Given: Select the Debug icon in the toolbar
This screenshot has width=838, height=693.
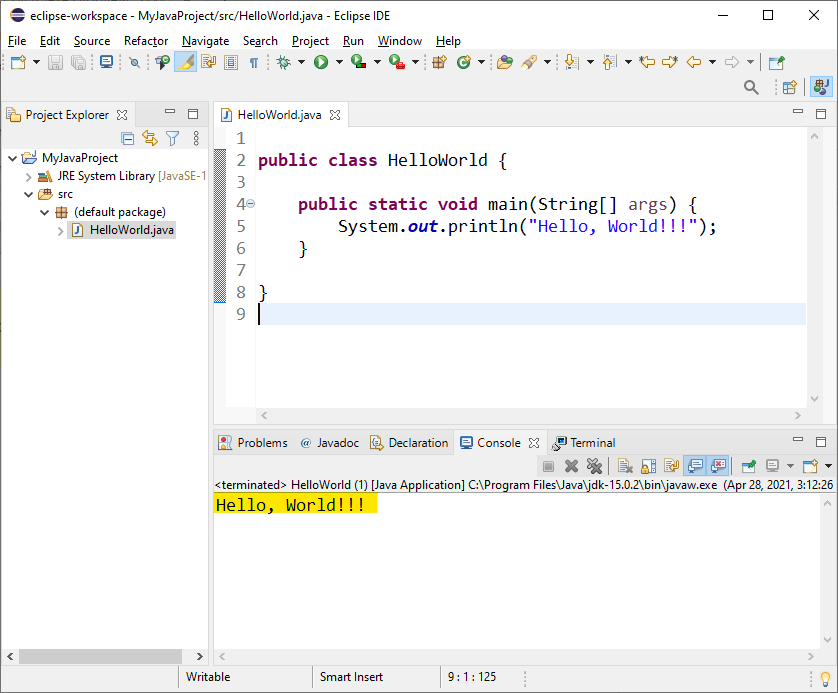Looking at the screenshot, I should (x=285, y=62).
